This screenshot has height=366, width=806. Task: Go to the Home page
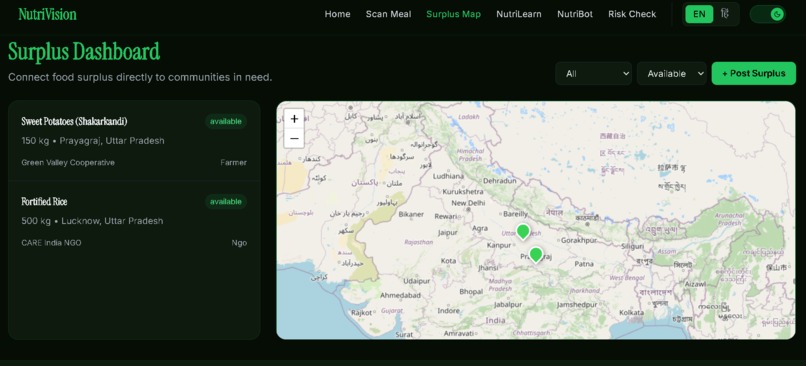coord(337,14)
